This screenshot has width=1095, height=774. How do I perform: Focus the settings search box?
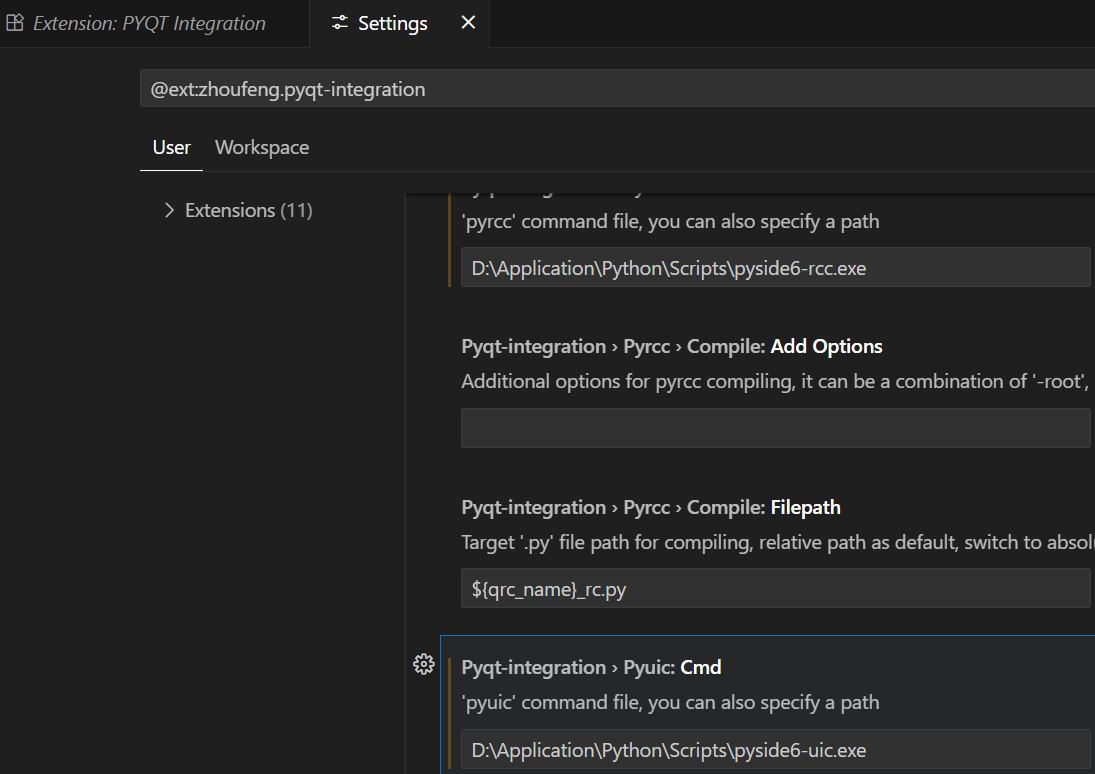click(616, 89)
